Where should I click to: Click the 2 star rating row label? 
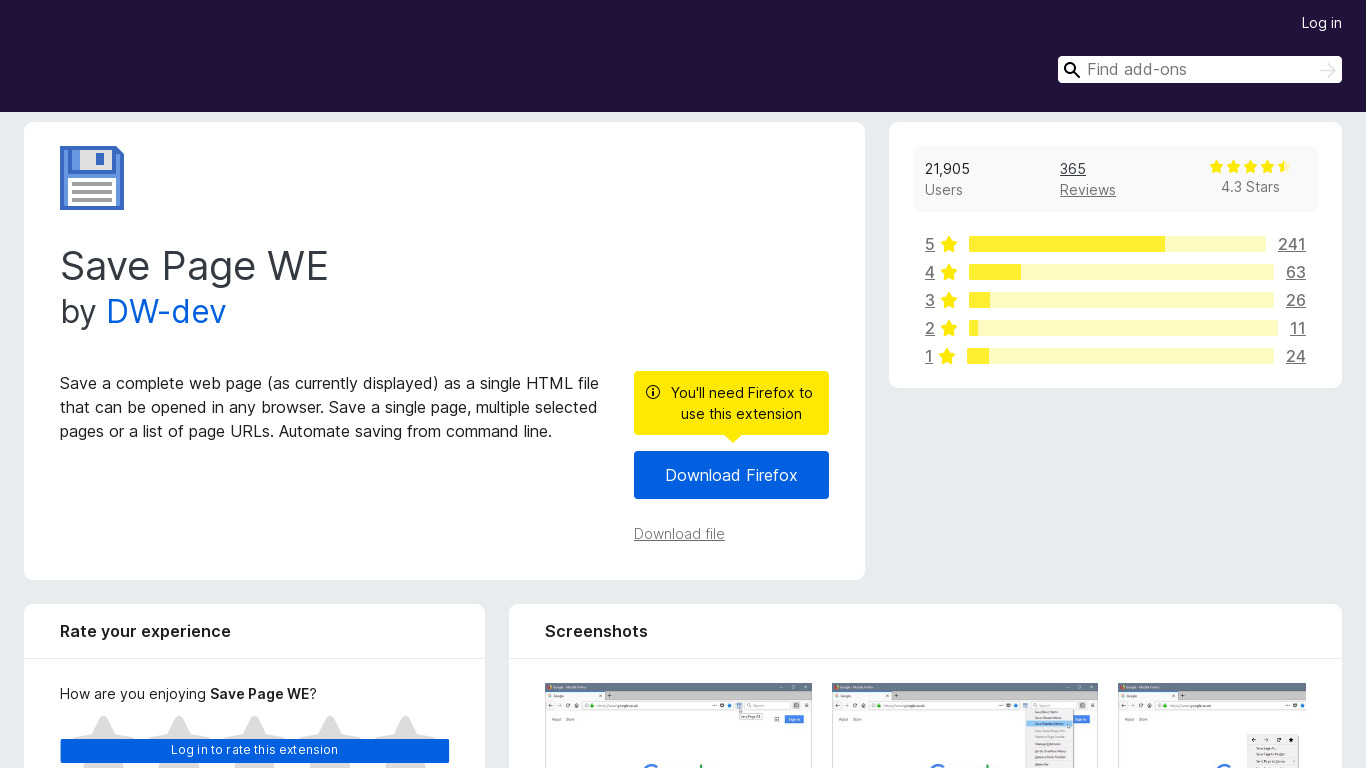click(930, 328)
